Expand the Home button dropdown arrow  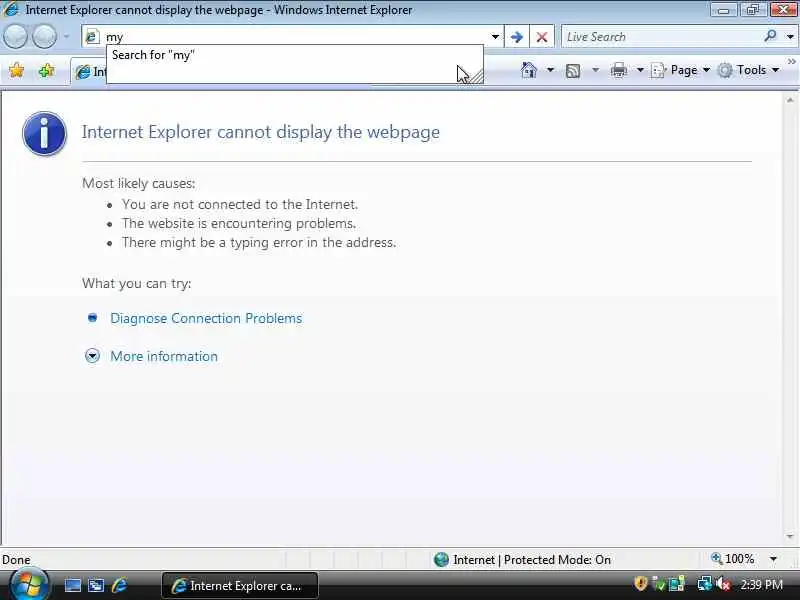[551, 70]
